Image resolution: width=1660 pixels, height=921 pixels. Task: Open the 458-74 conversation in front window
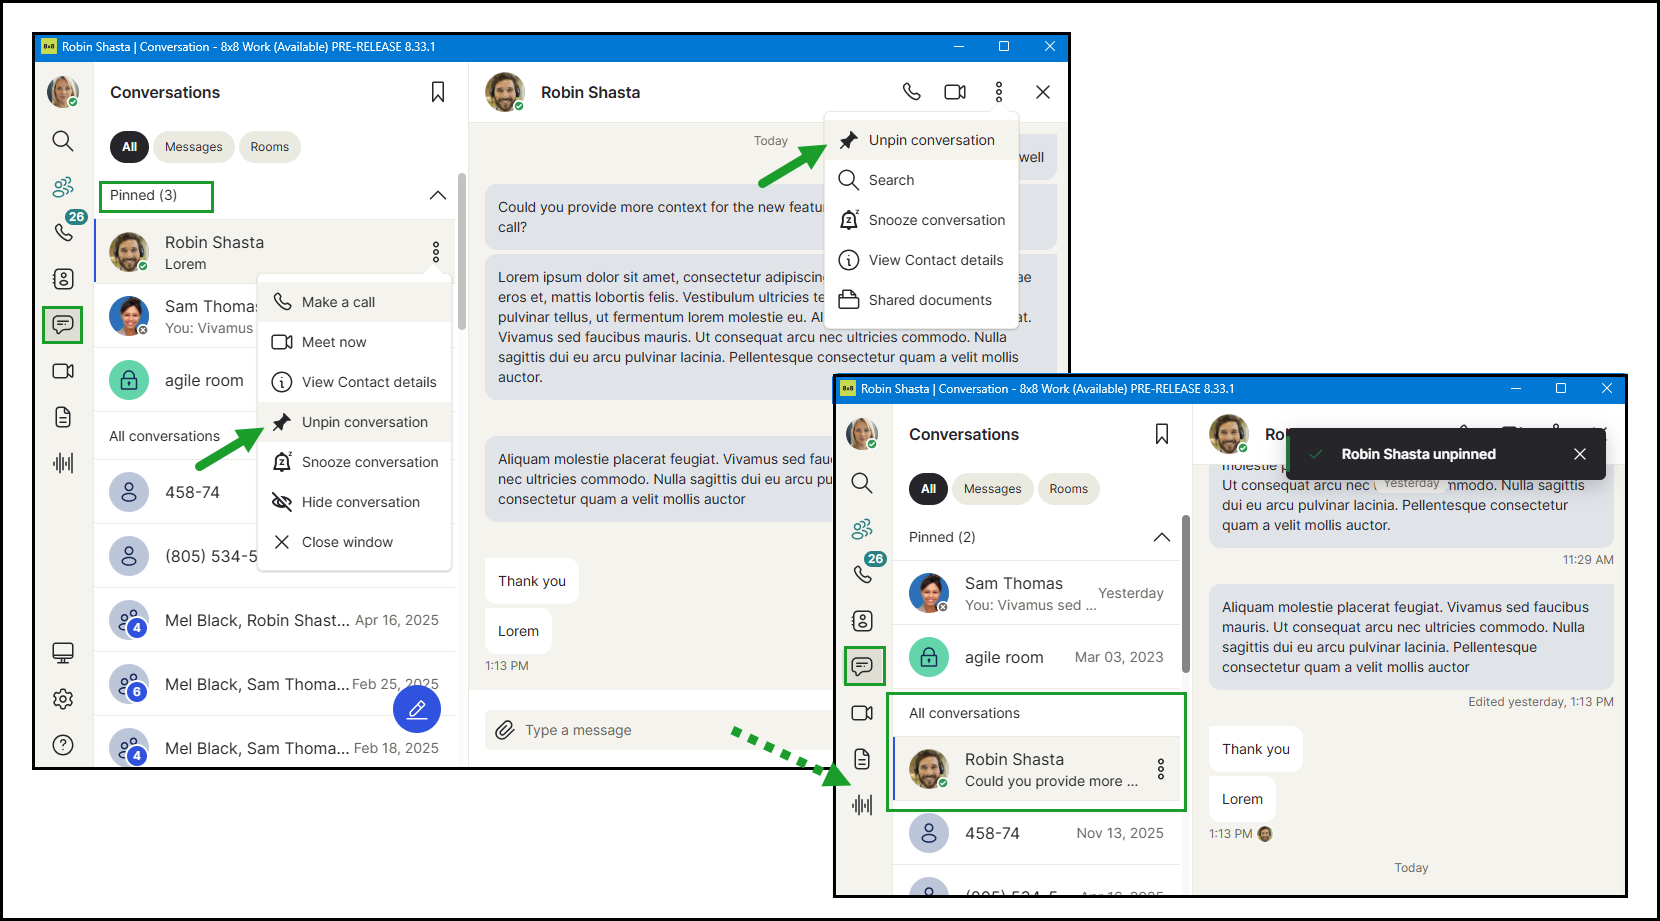pyautogui.click(x=1037, y=833)
